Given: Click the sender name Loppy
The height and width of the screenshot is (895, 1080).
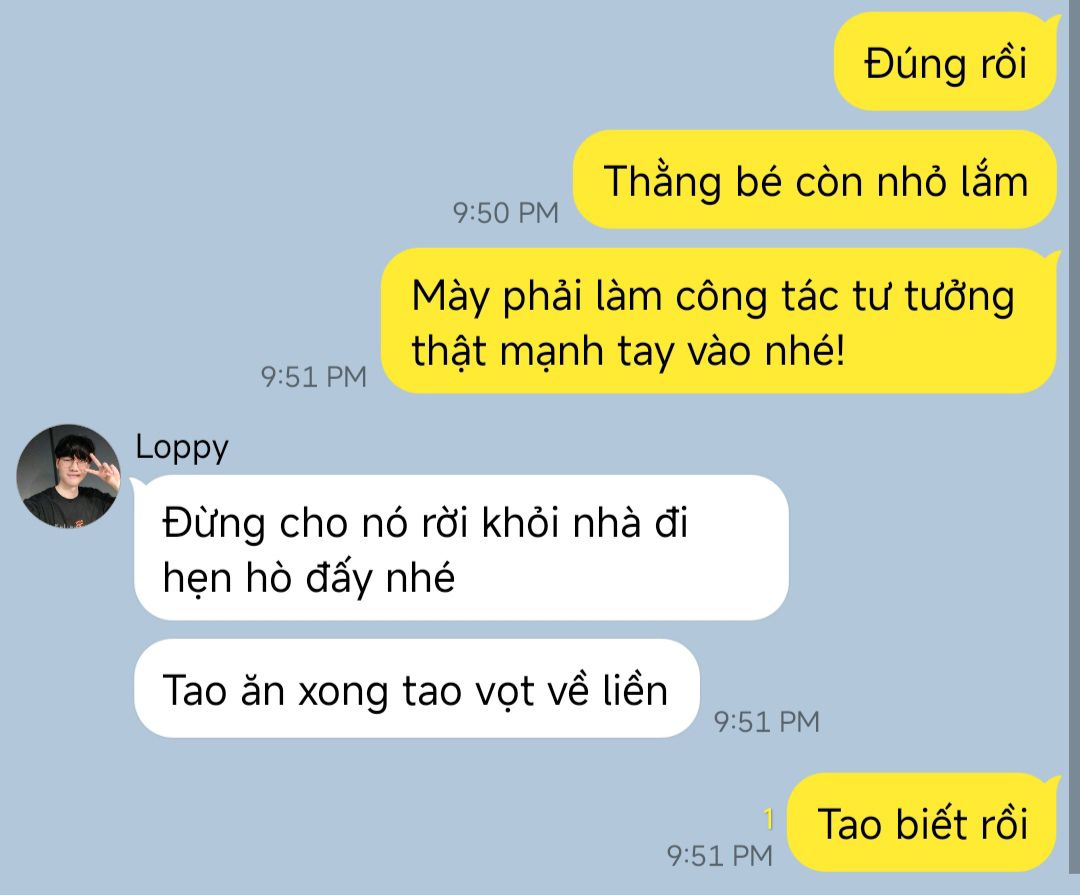Looking at the screenshot, I should click(x=182, y=449).
